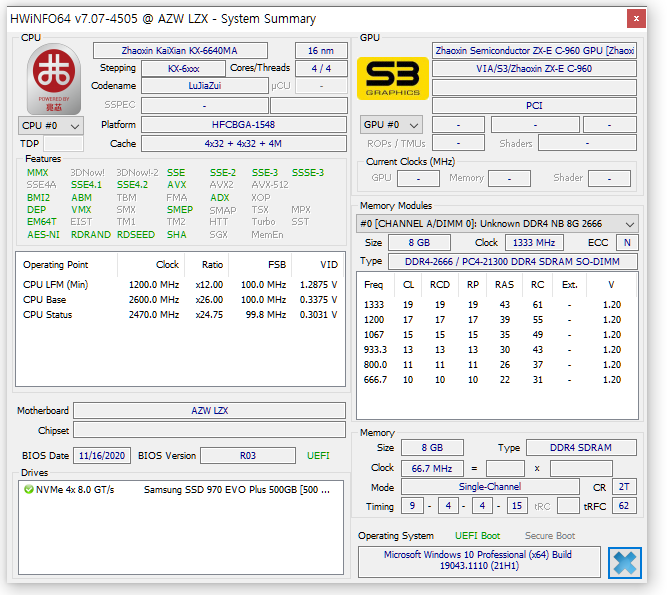This screenshot has height=595, width=667.
Task: Click the Mode field Single-Channel
Action: tap(490, 487)
